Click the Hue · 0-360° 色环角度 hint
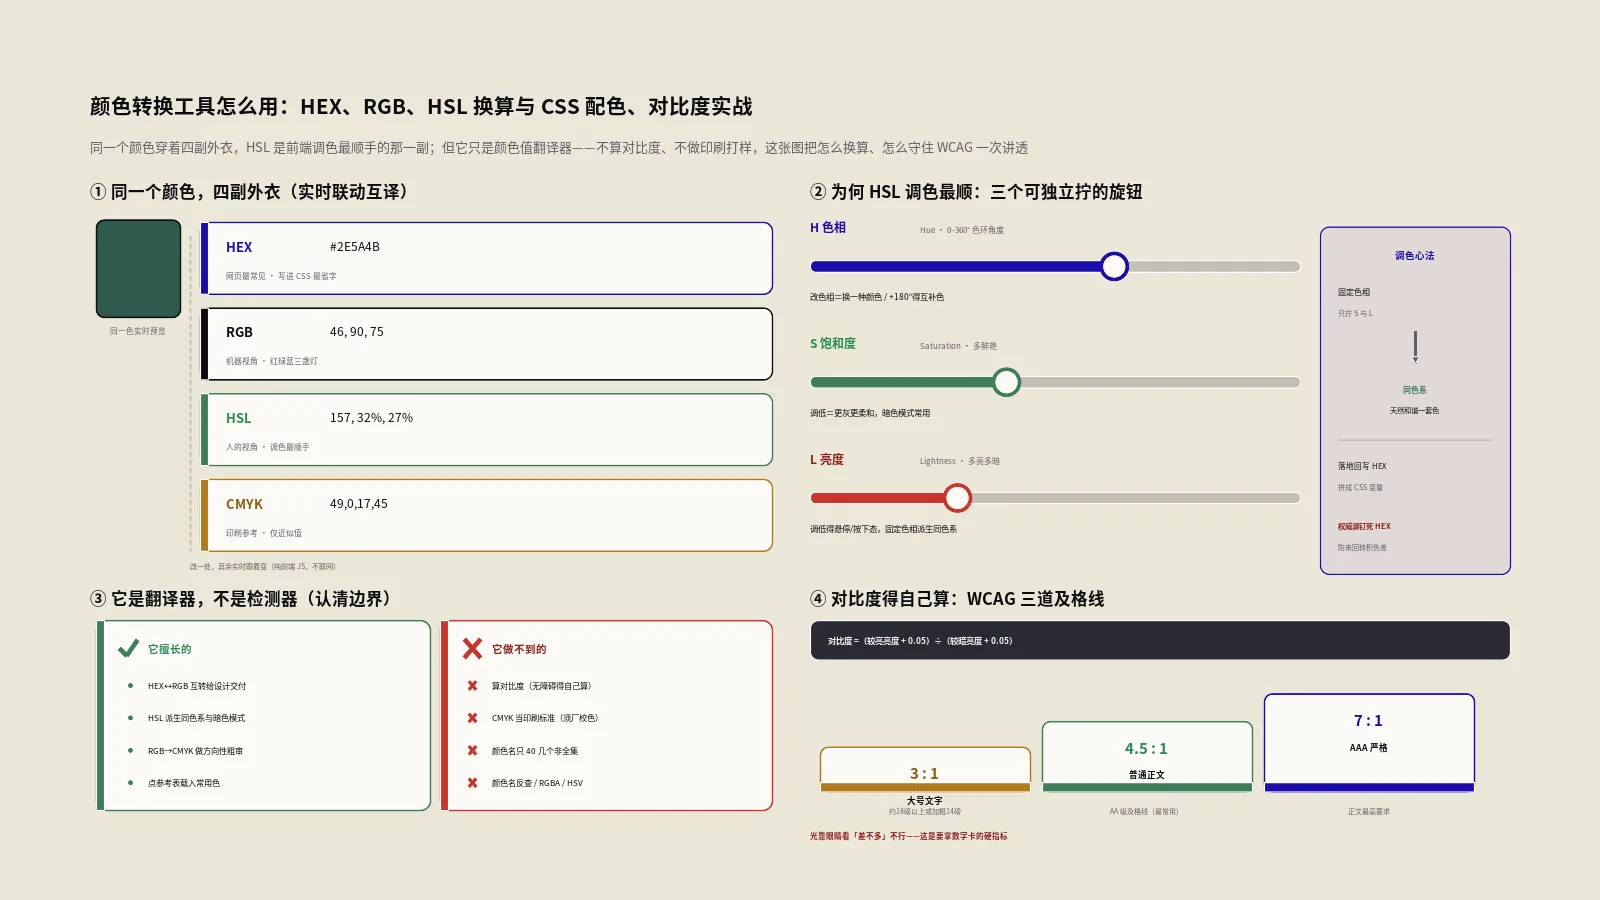Viewport: 1600px width, 900px height. point(962,230)
